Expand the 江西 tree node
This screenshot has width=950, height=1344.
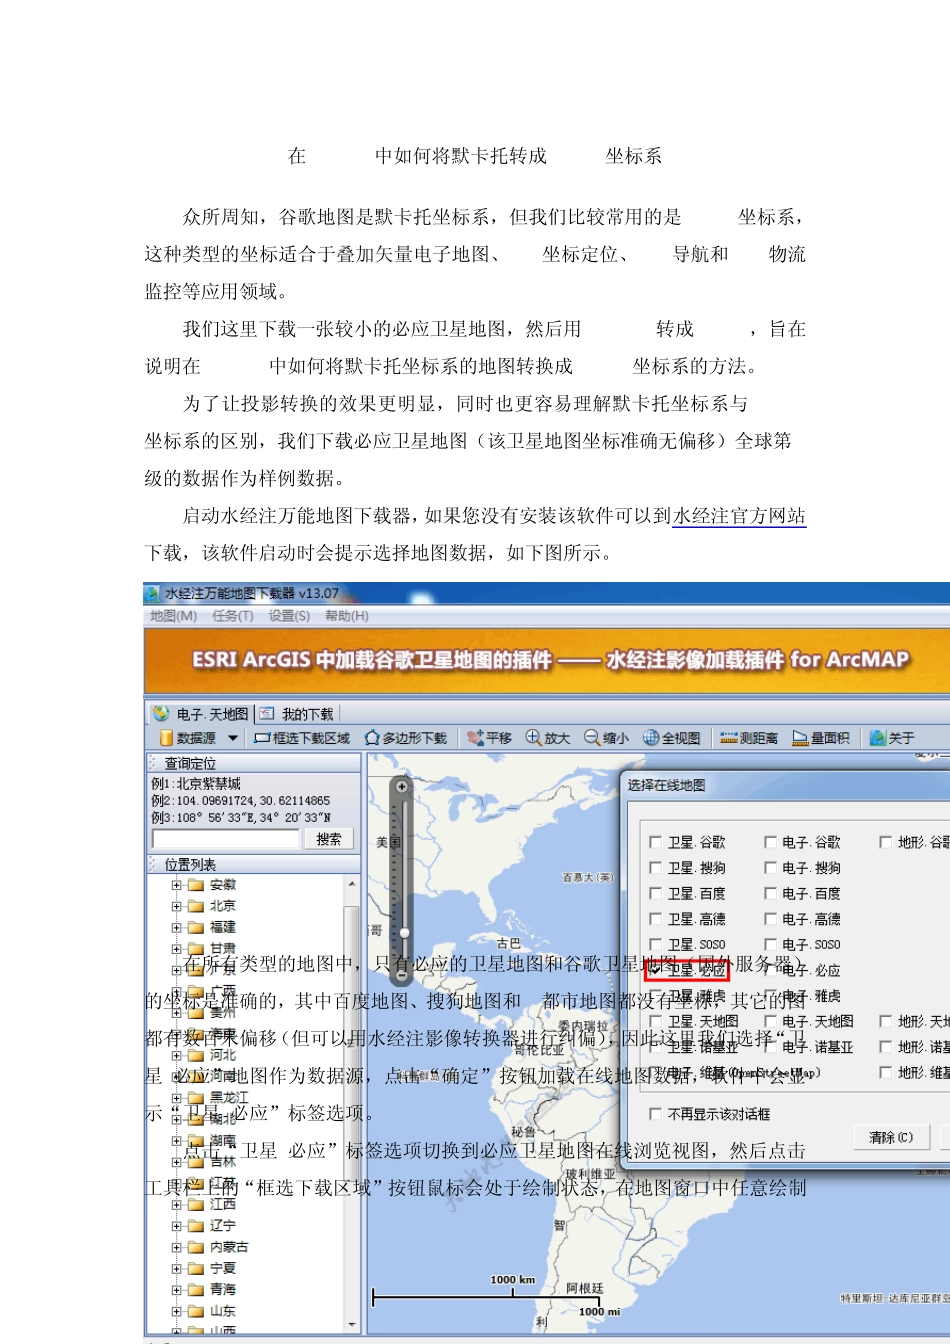tap(177, 1204)
